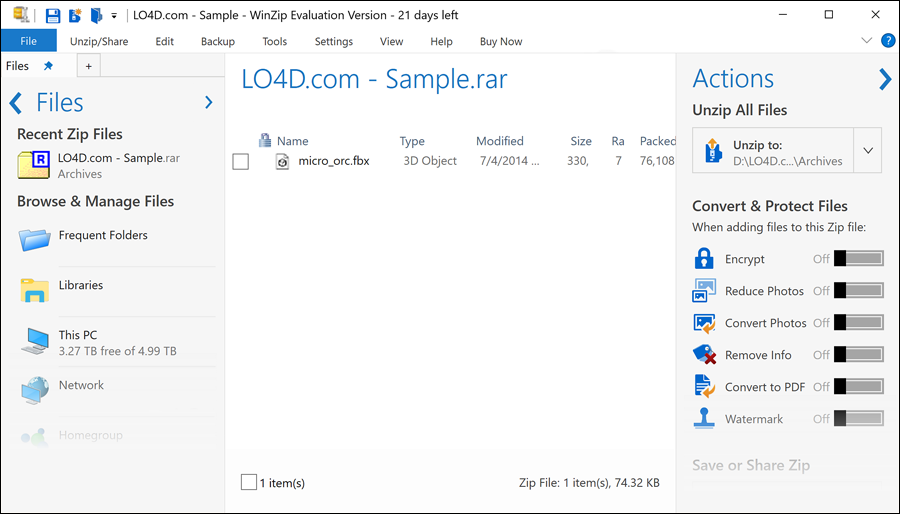Collapse the ribbon with the chevron
The image size is (900, 514).
[867, 41]
